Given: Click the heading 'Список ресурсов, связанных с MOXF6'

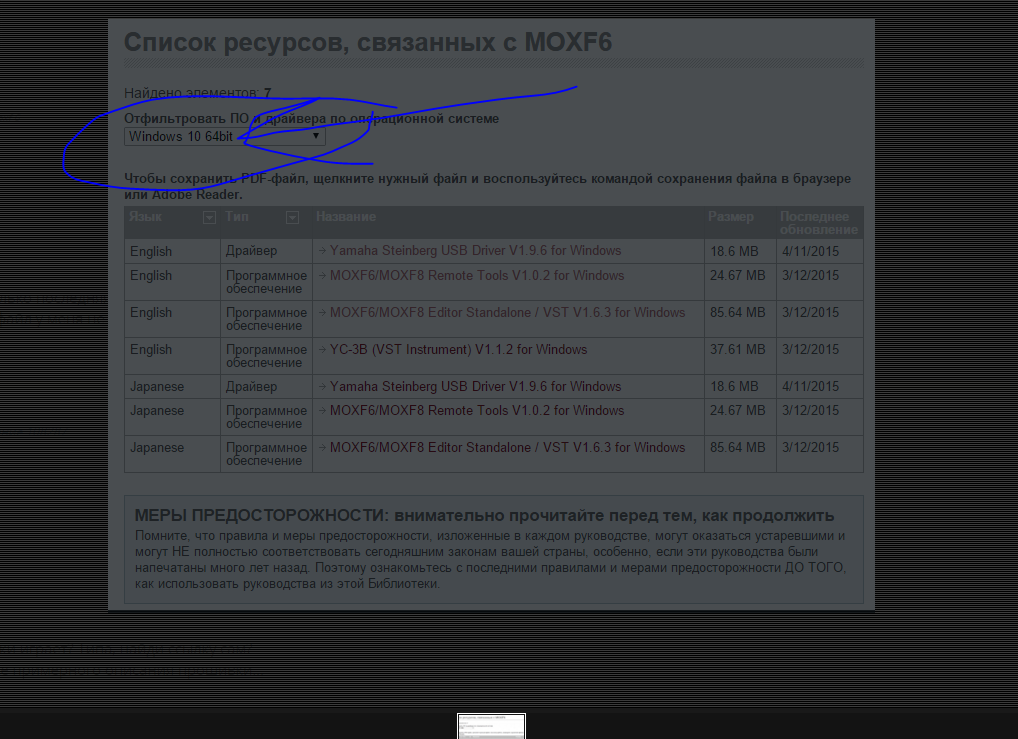Looking at the screenshot, I should pos(367,42).
